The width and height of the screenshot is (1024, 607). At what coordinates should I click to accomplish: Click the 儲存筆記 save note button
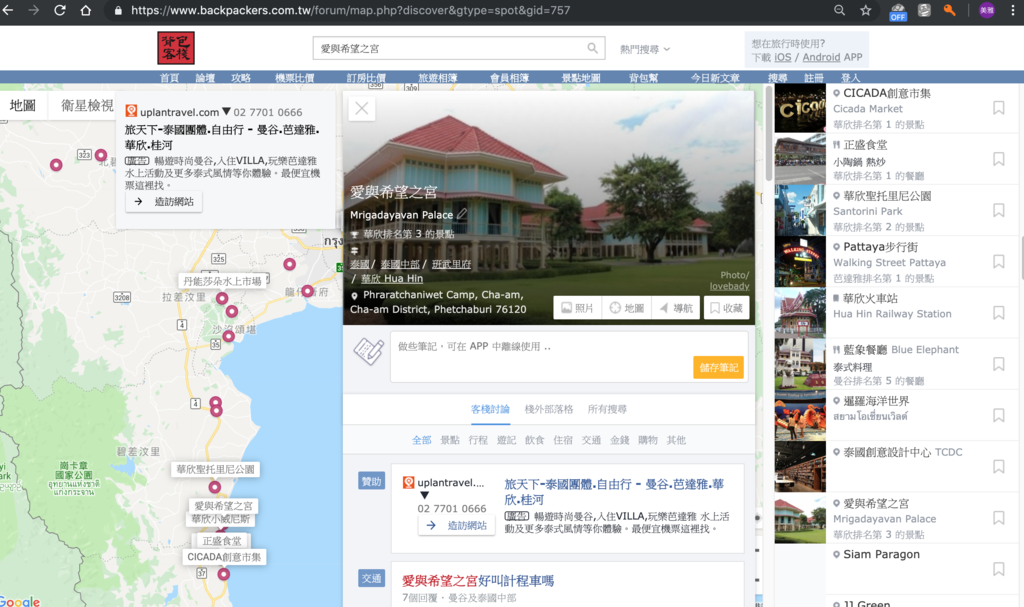(x=718, y=367)
